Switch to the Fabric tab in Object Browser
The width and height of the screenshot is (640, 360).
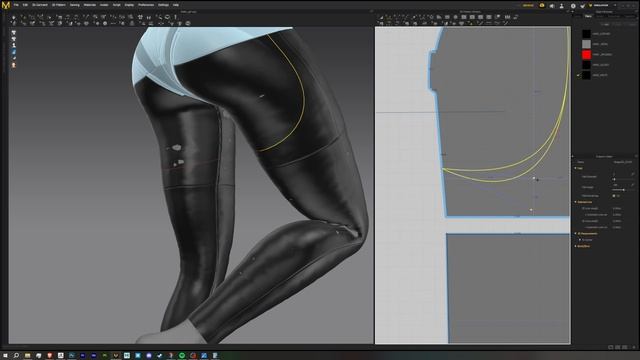point(588,16)
